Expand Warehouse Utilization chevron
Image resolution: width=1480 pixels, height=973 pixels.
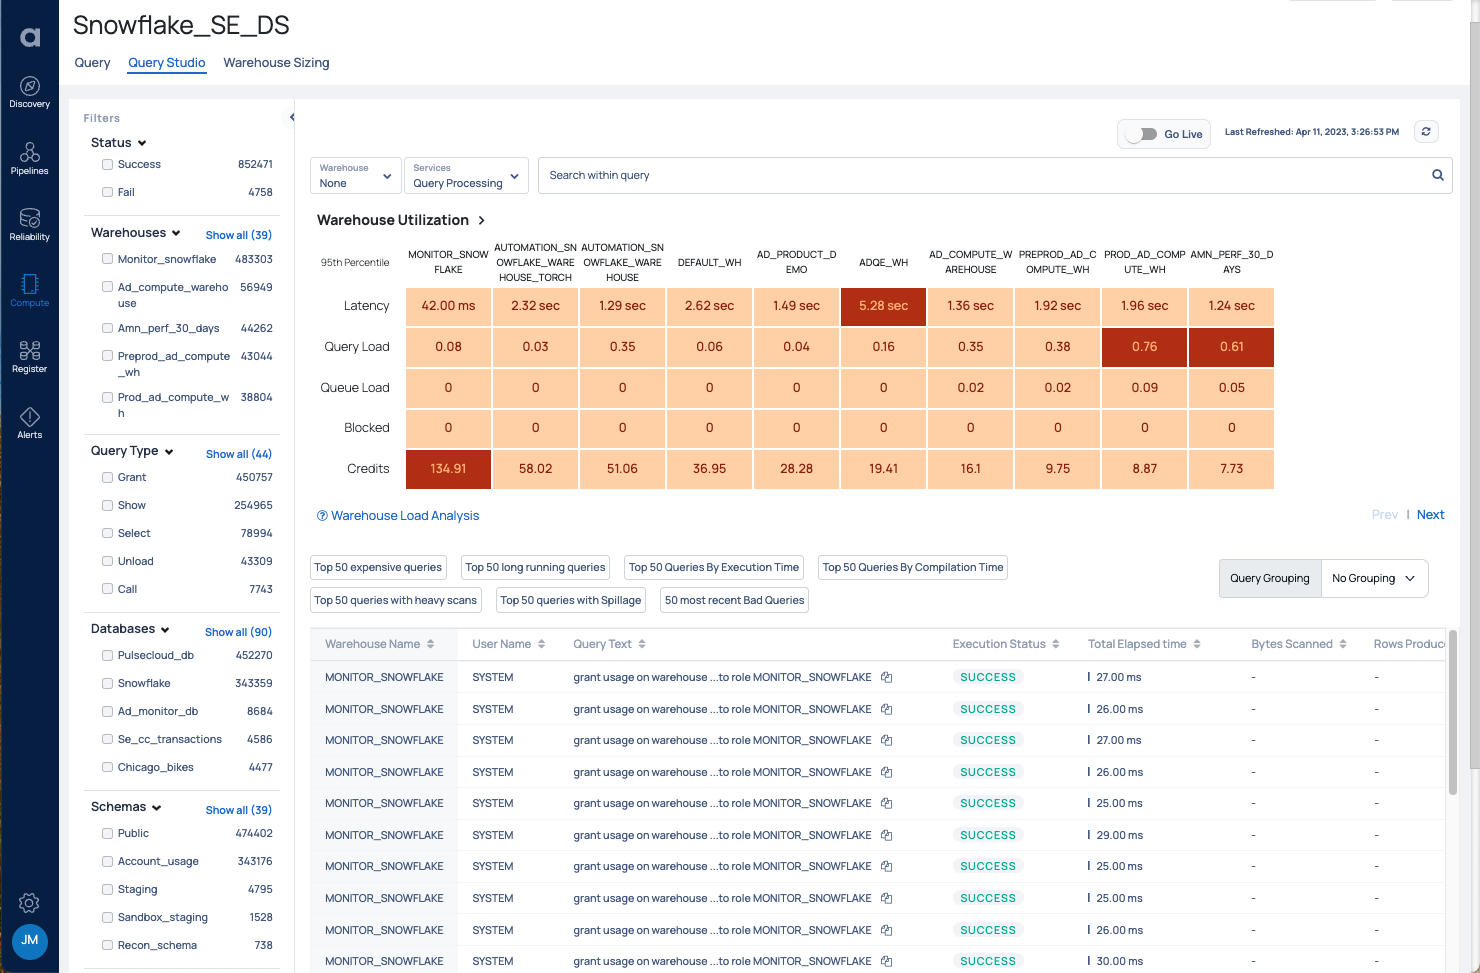481,220
